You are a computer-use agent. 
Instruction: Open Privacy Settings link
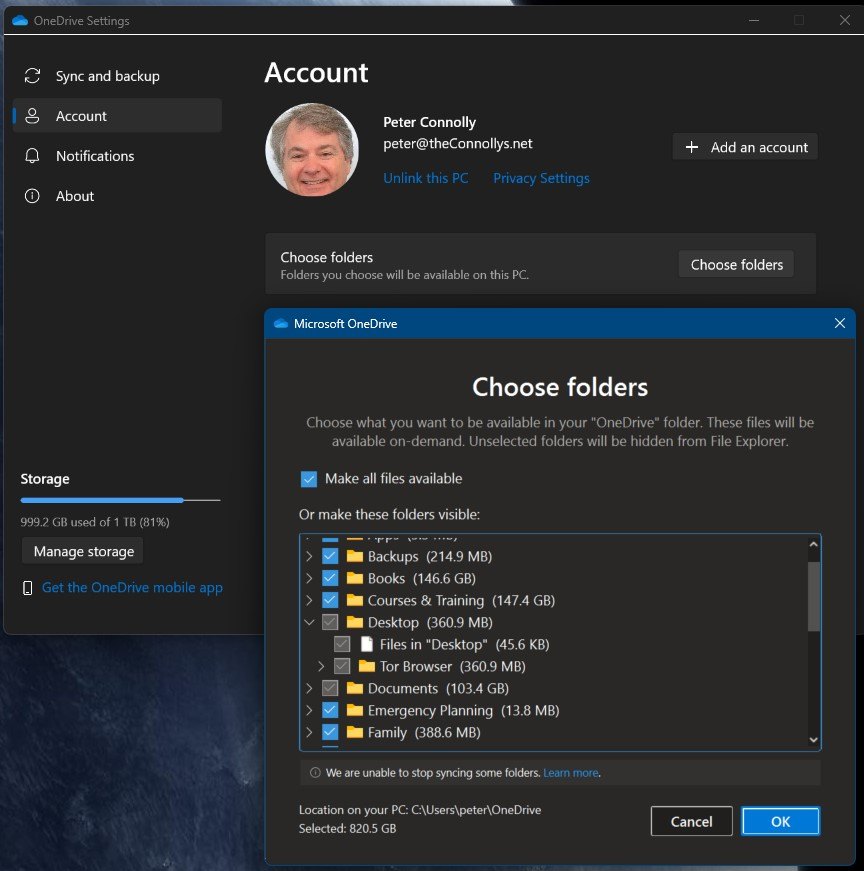click(x=541, y=178)
